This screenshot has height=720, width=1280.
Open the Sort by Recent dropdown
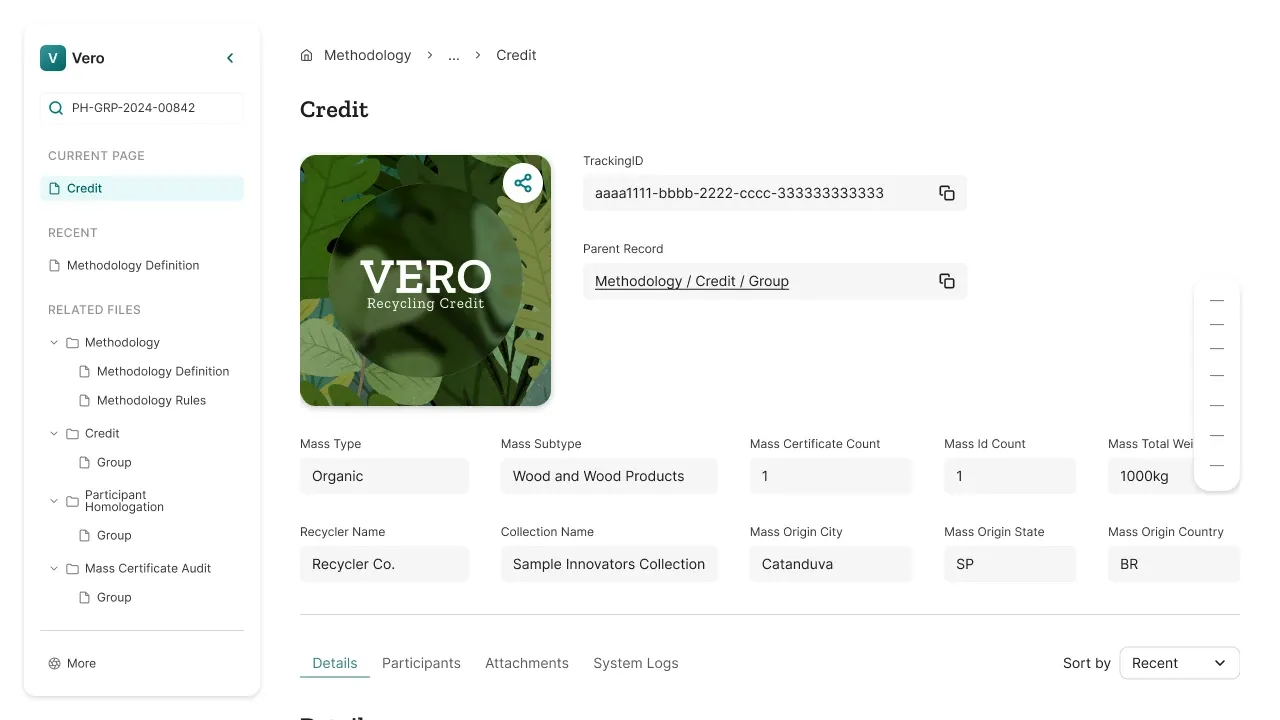(x=1179, y=663)
